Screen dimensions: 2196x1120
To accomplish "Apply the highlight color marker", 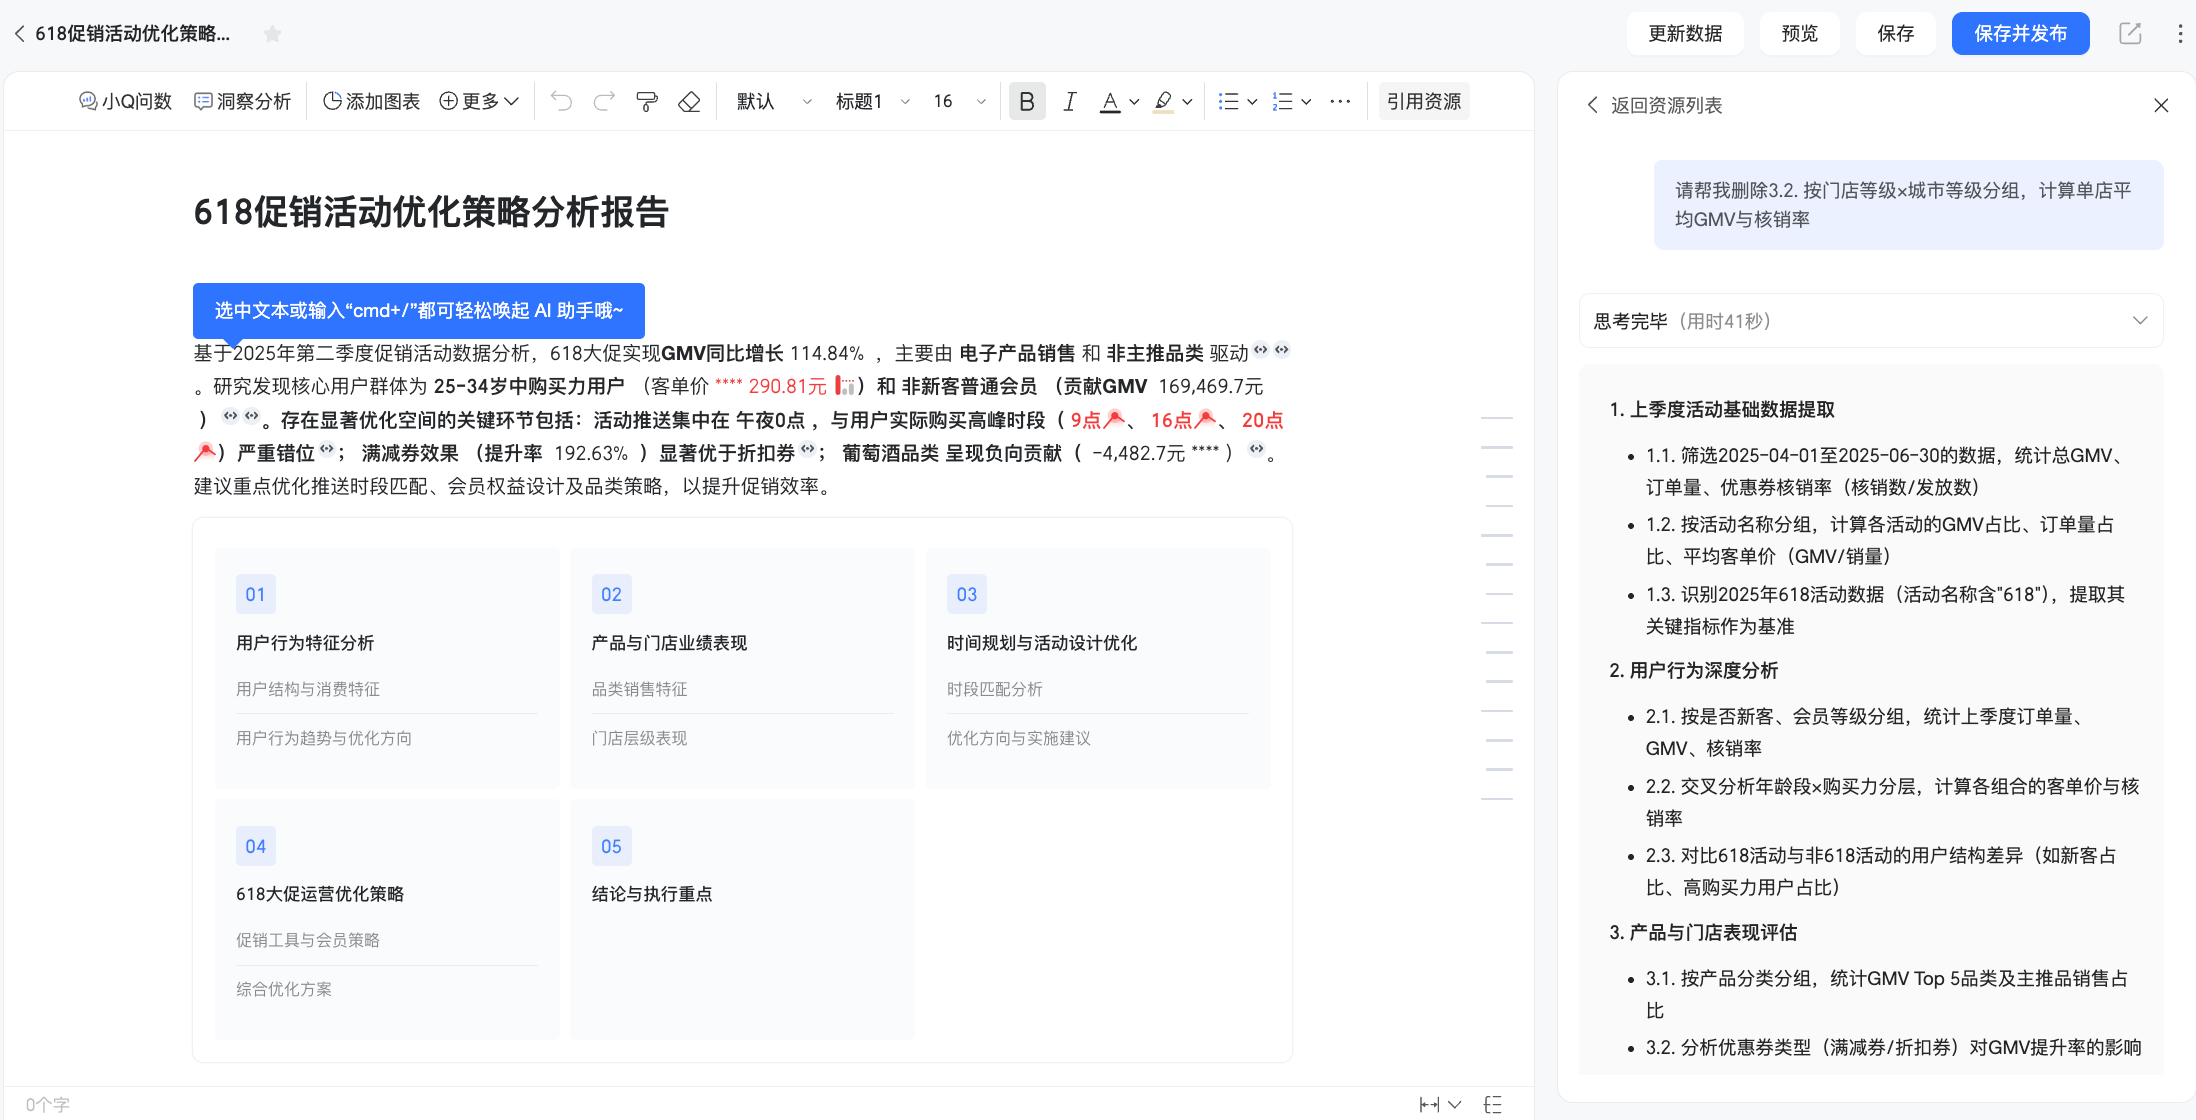I will click(x=1163, y=101).
